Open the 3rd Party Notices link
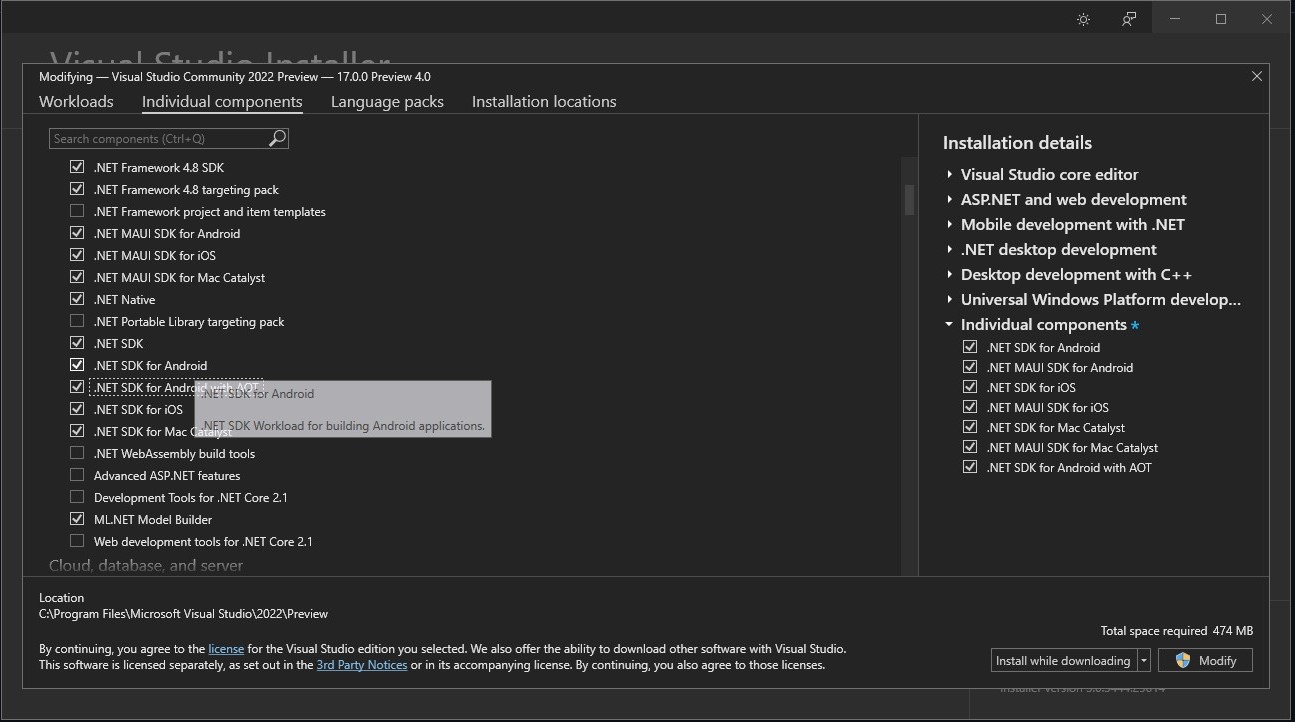 point(361,664)
